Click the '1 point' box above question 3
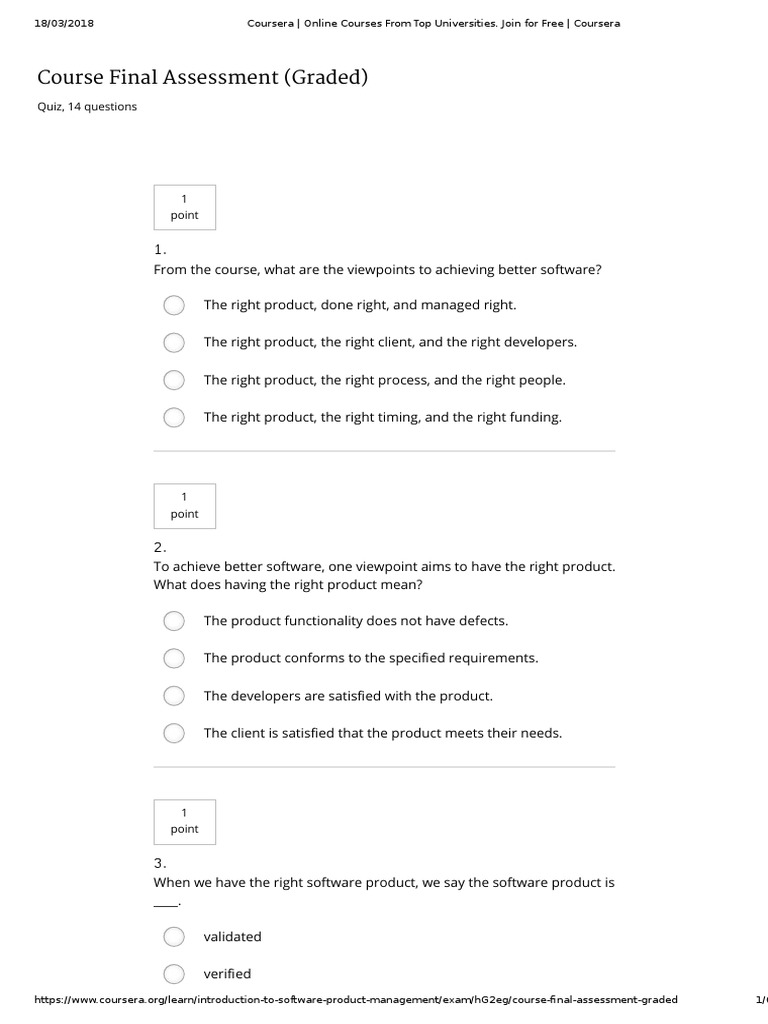This screenshot has height=1024, width=768. (x=184, y=821)
